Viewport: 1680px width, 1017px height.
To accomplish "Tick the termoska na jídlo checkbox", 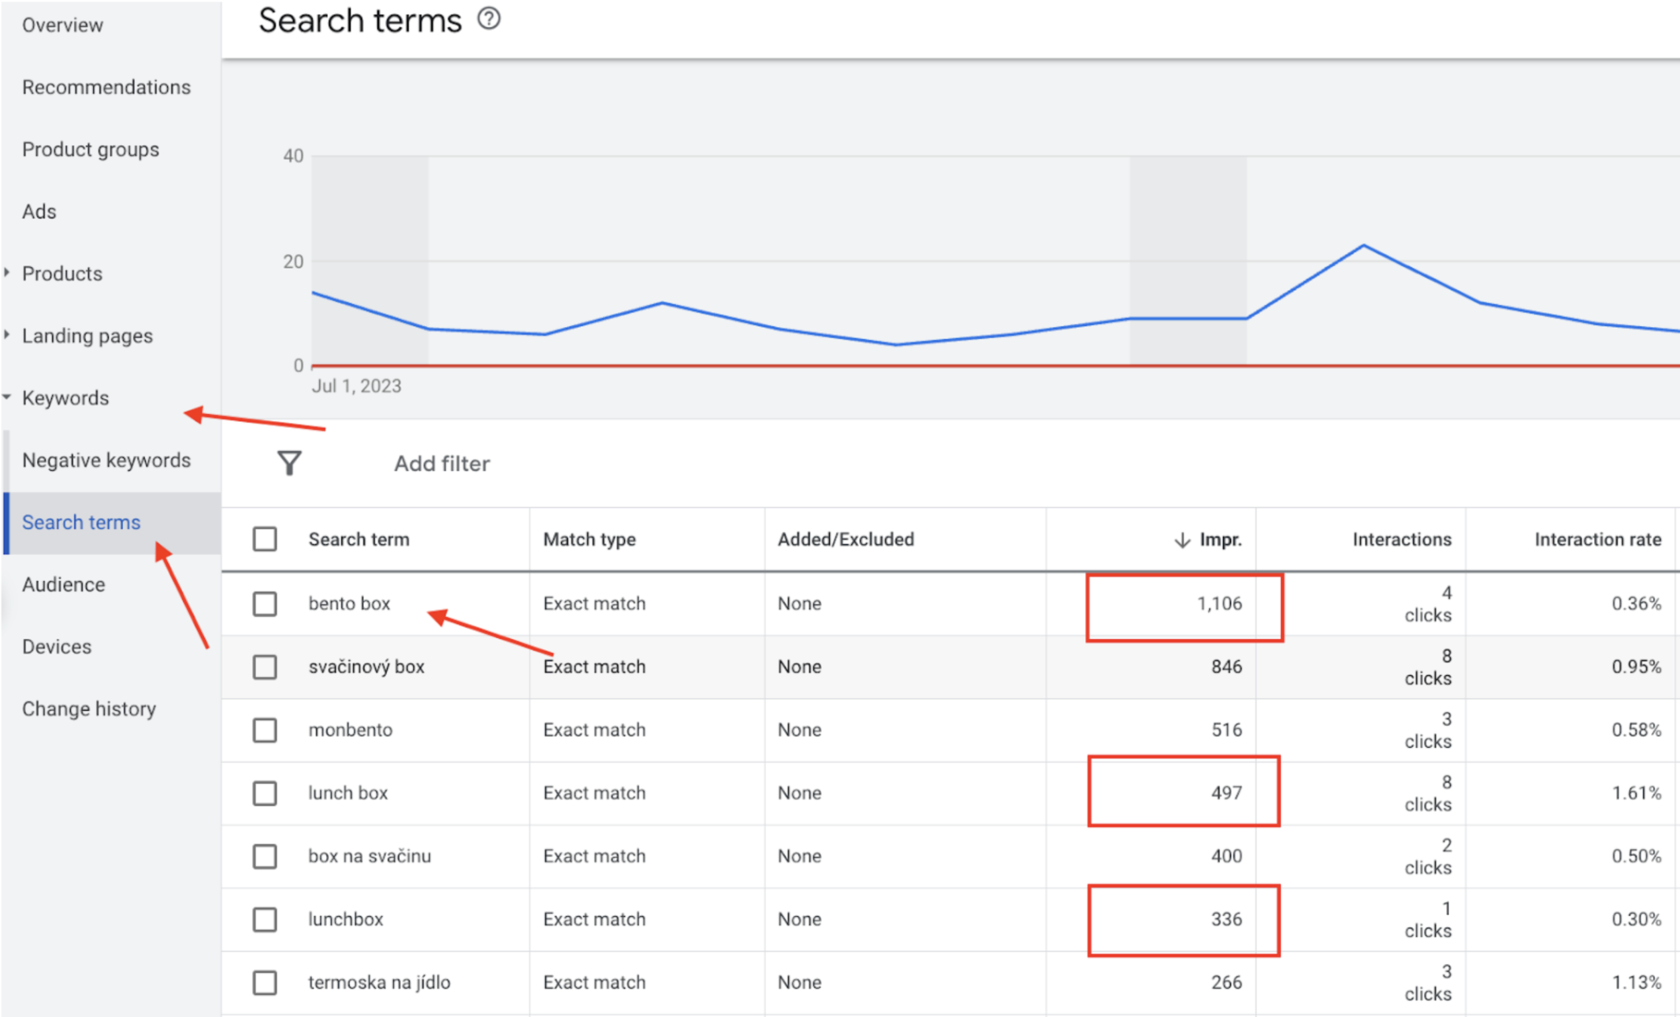I will [x=265, y=983].
